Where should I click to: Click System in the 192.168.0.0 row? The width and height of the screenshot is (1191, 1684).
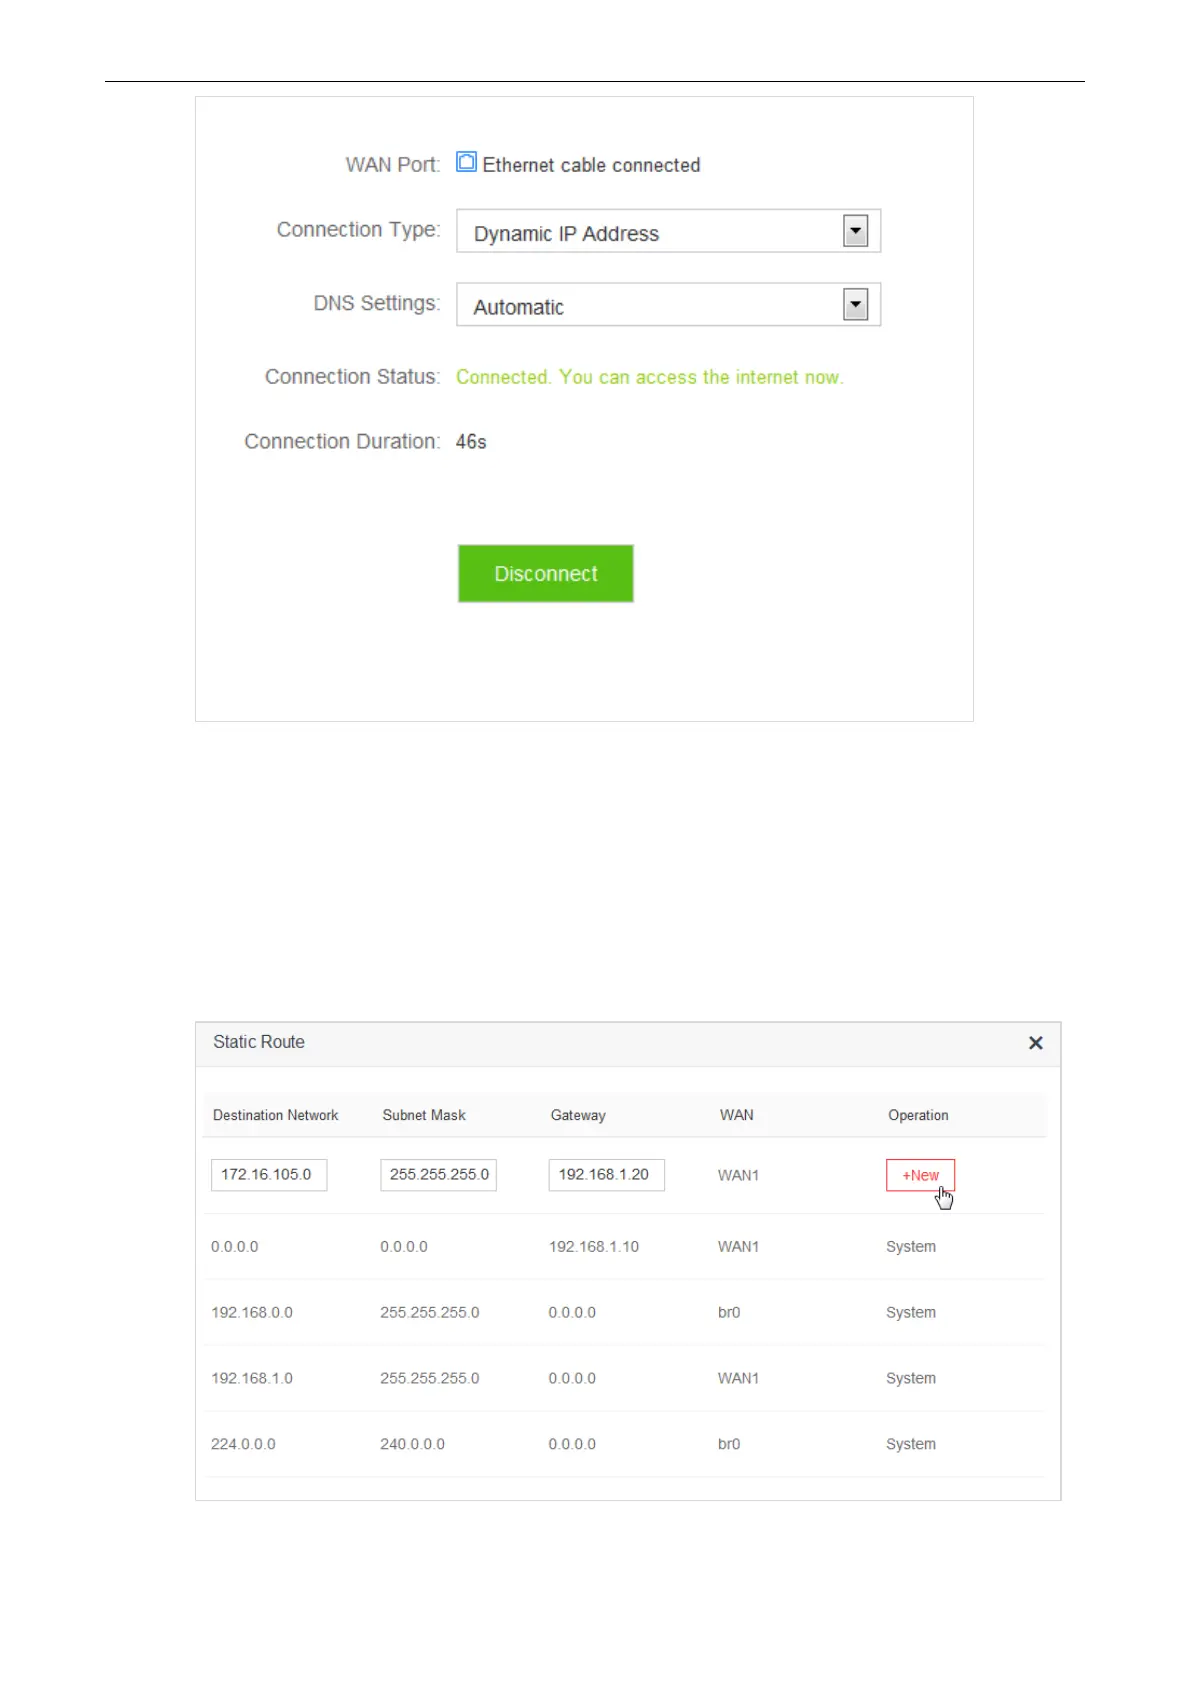tap(911, 1313)
